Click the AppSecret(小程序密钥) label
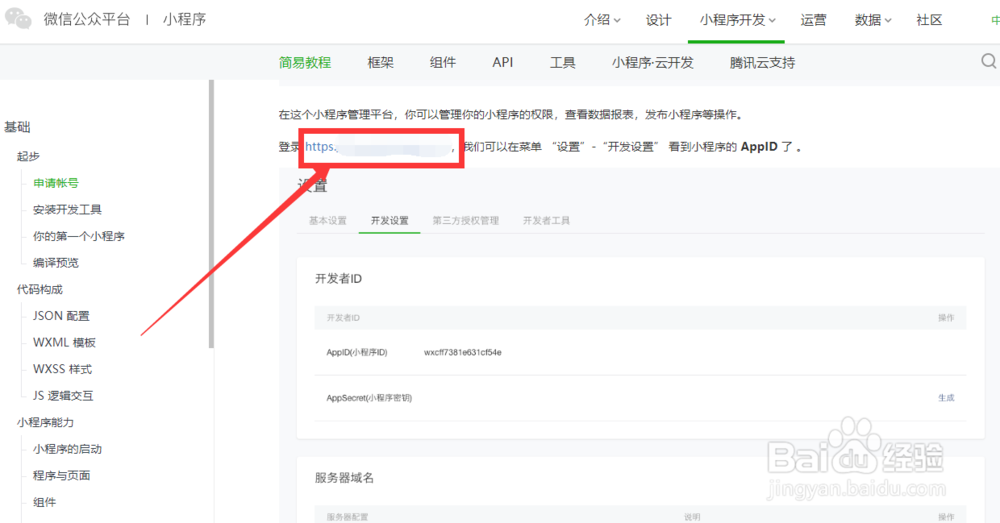This screenshot has width=1000, height=523. pos(369,398)
